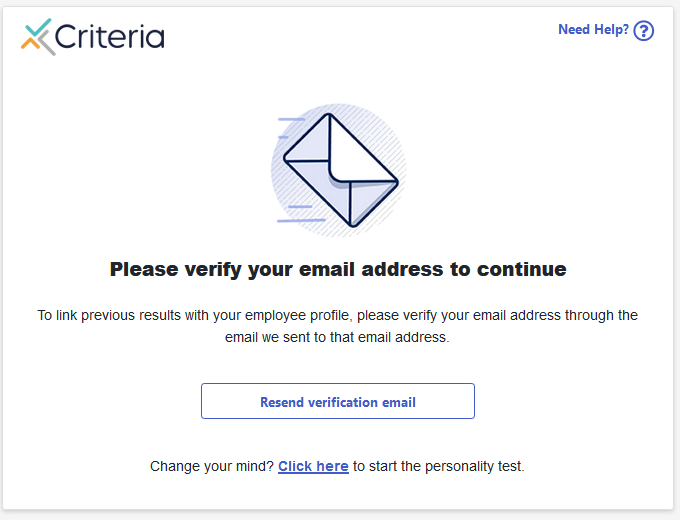Click the 'Please verify your email address' heading
This screenshot has width=680, height=520.
click(338, 269)
